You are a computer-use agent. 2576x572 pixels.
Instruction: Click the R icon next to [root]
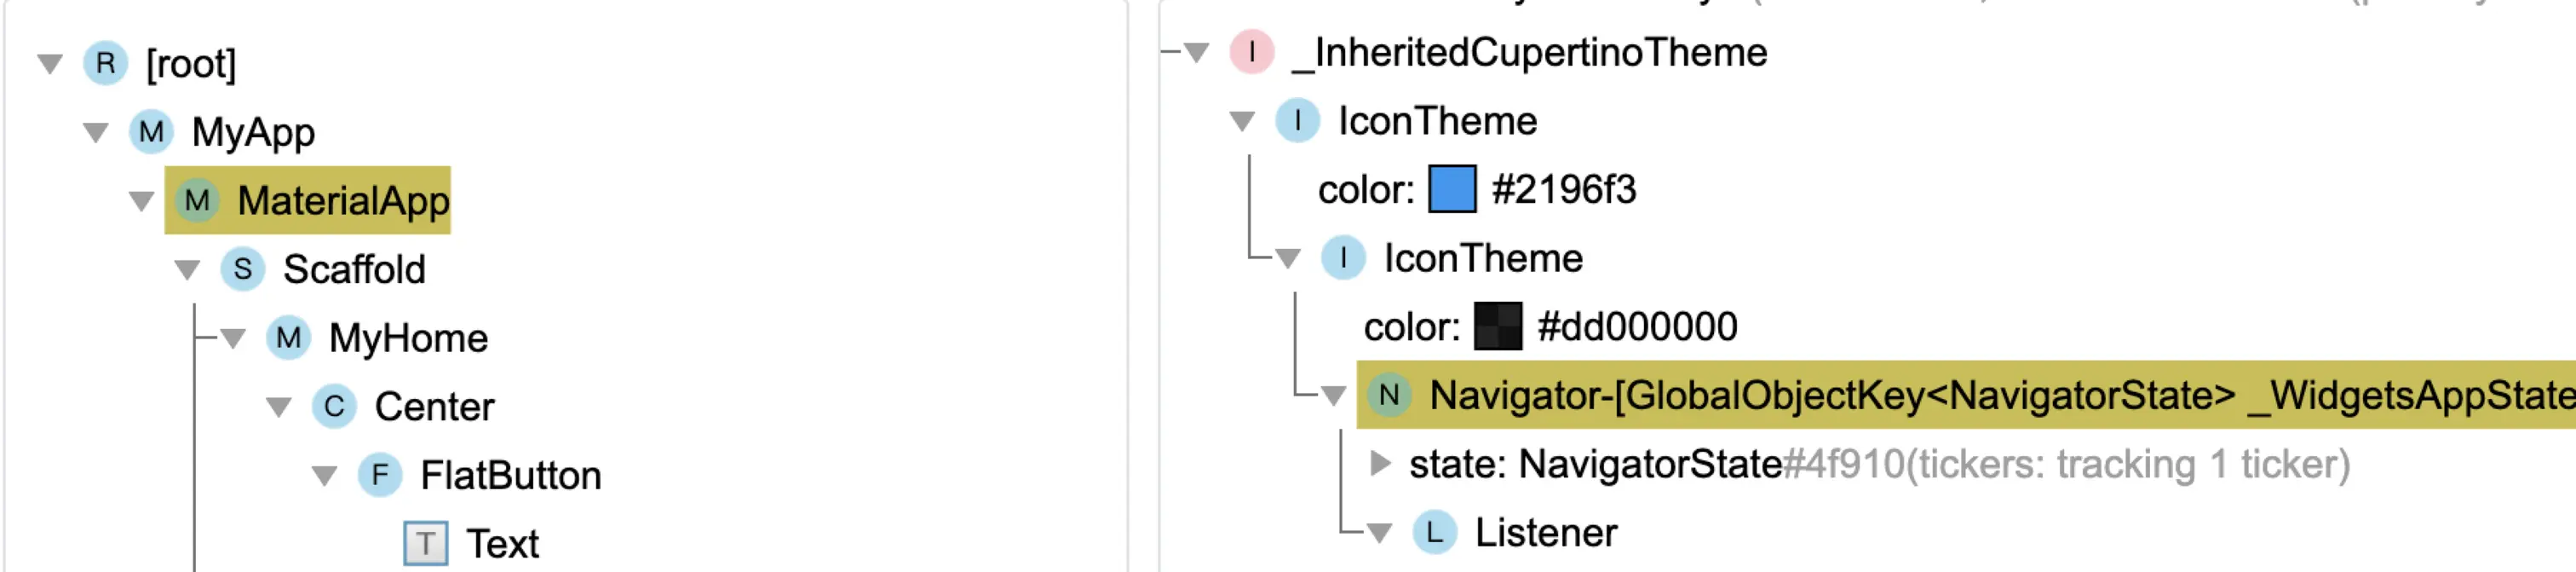(x=105, y=63)
